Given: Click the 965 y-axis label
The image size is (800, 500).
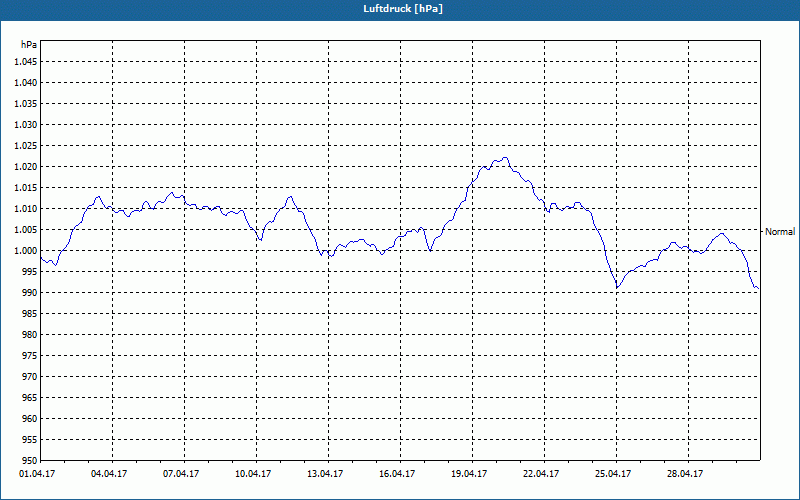Looking at the screenshot, I should click(x=31, y=397).
